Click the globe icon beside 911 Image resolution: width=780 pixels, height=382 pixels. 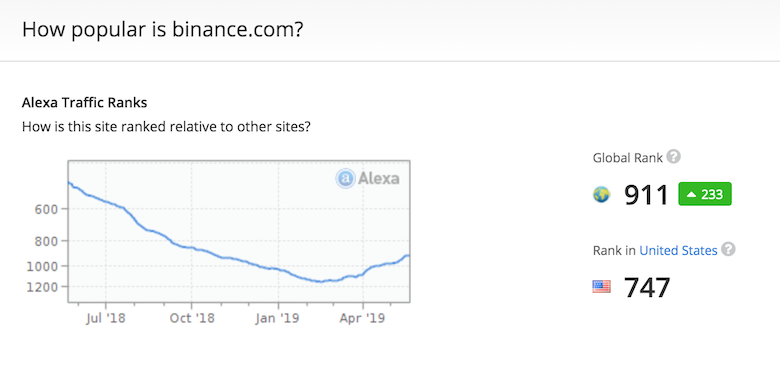pos(601,194)
